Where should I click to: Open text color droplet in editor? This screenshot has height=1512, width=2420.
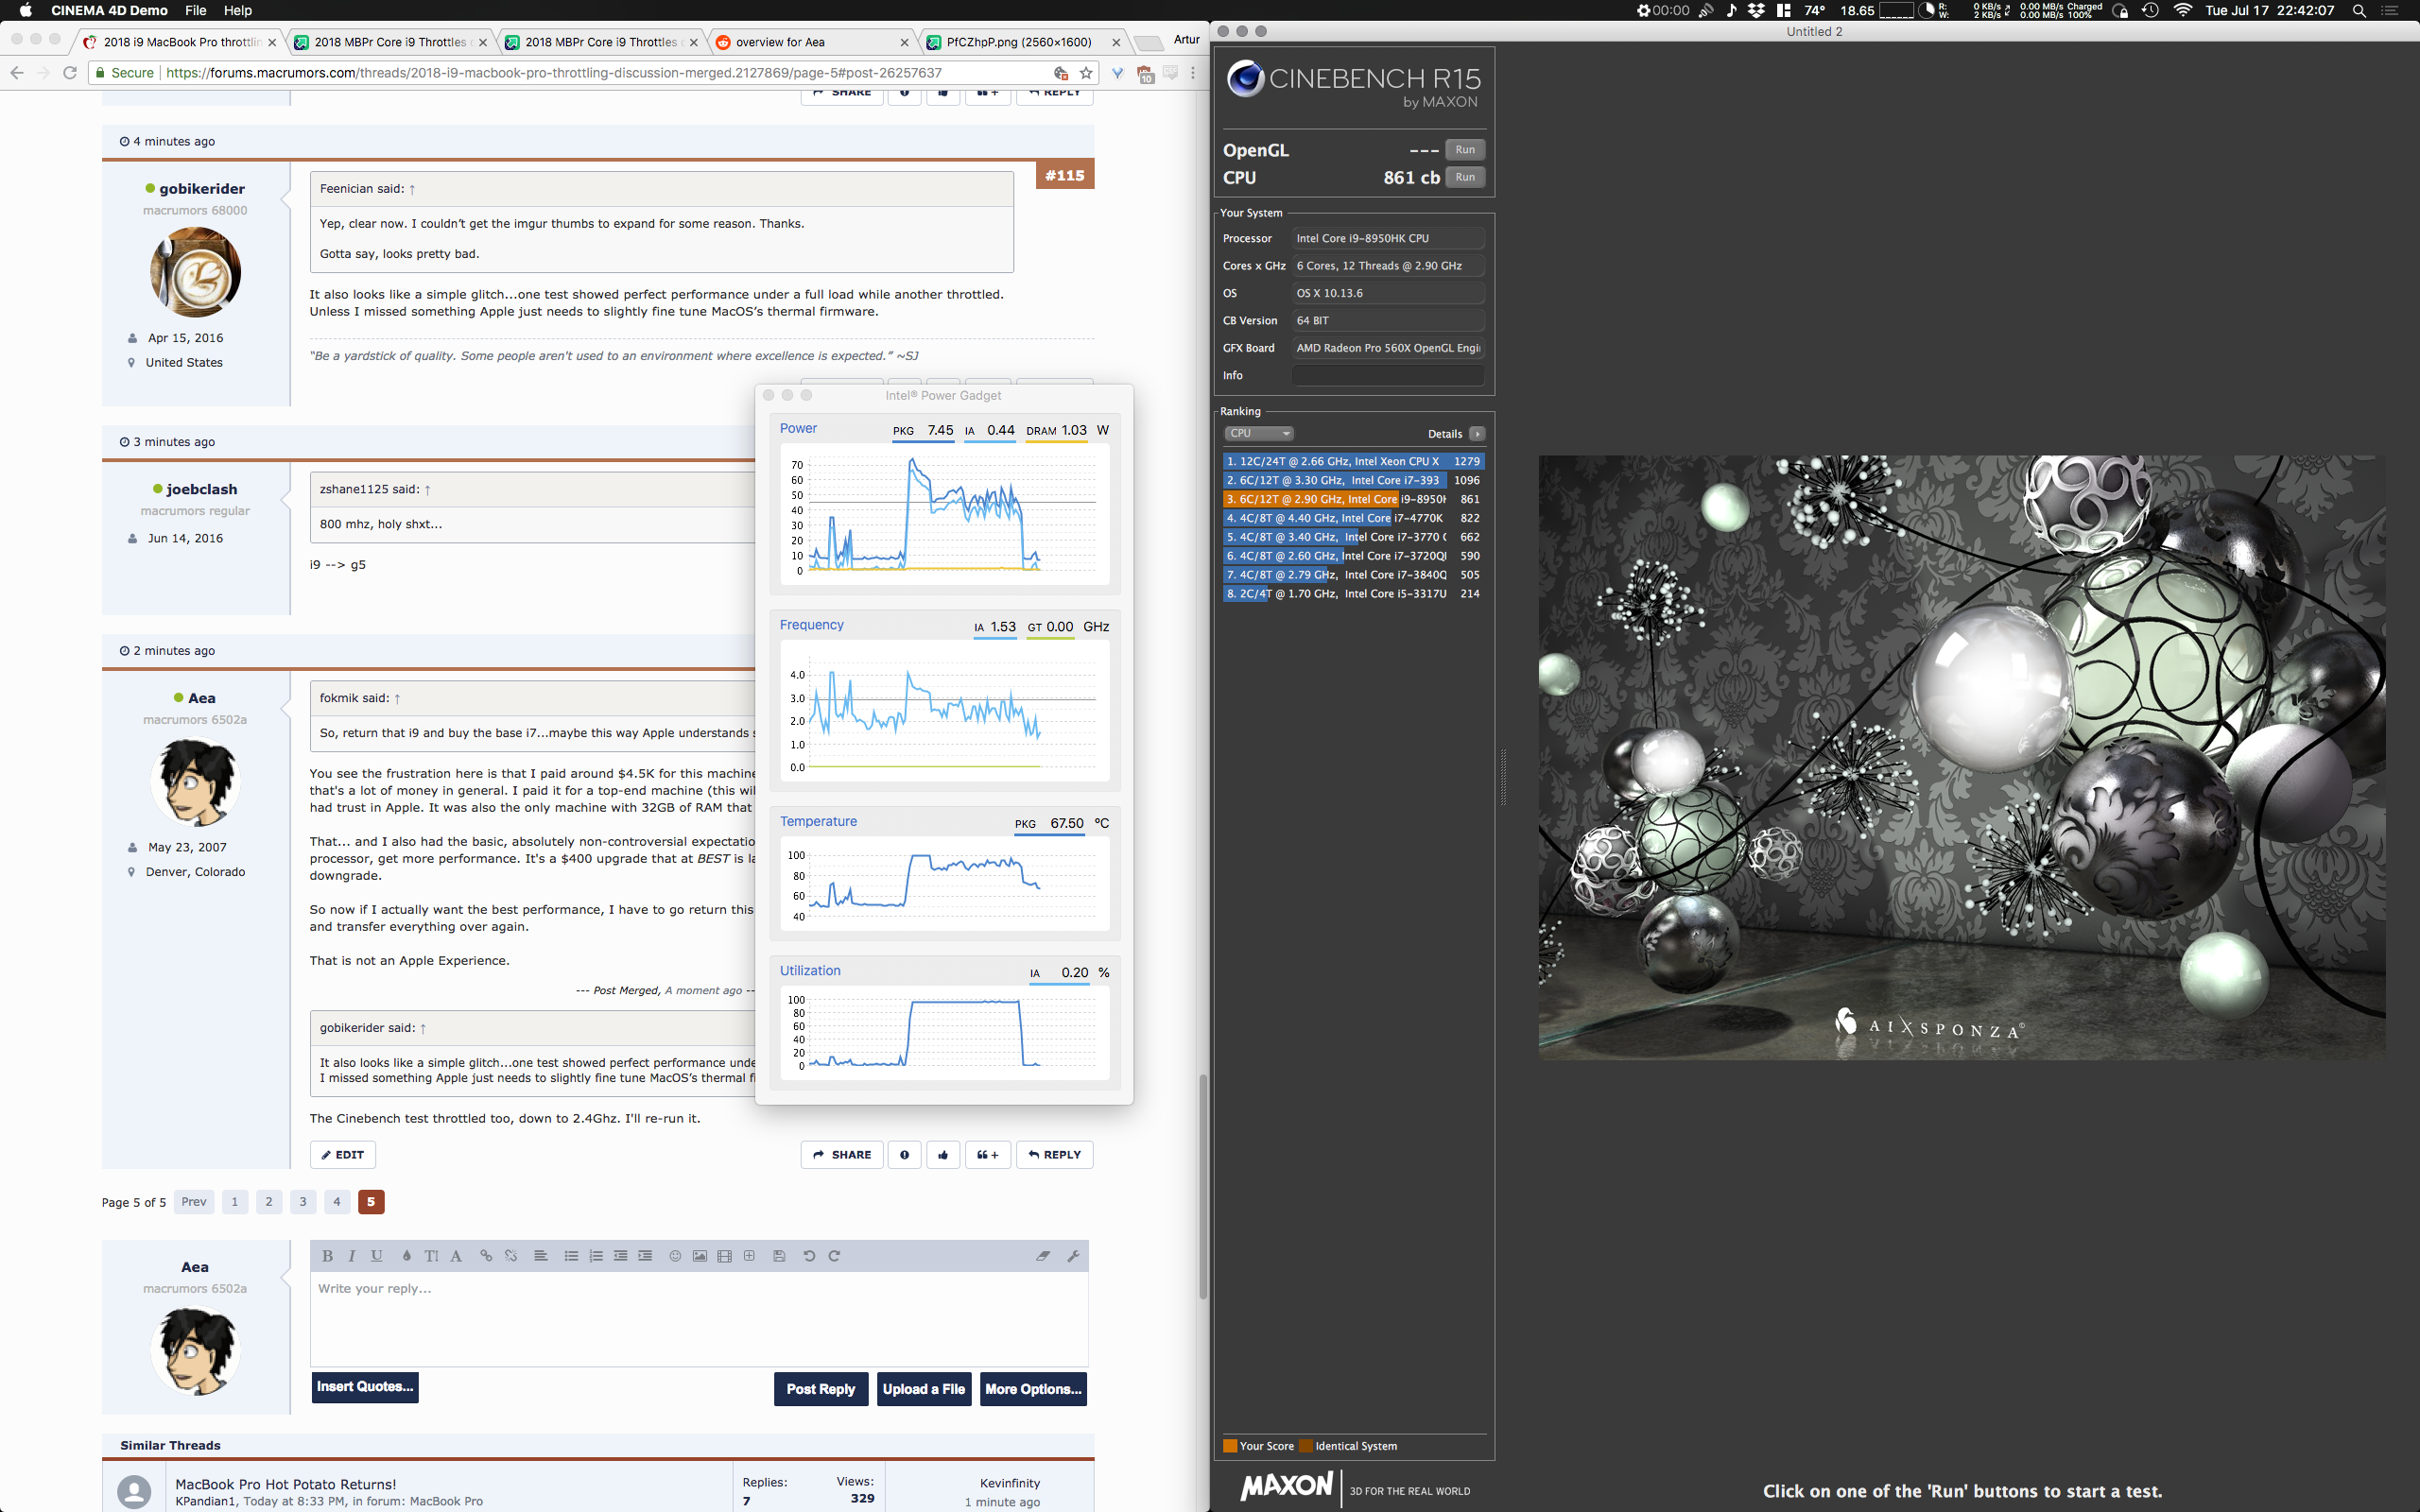coord(406,1256)
